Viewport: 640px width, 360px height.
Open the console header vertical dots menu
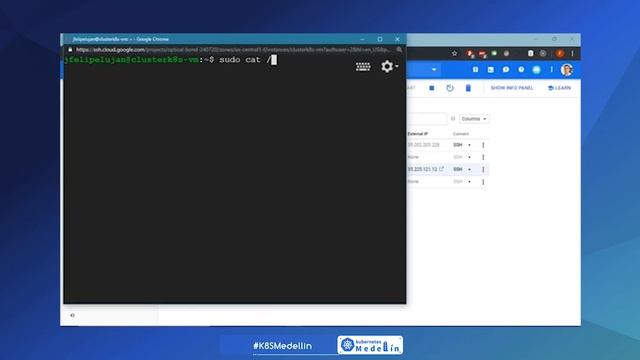(551, 70)
